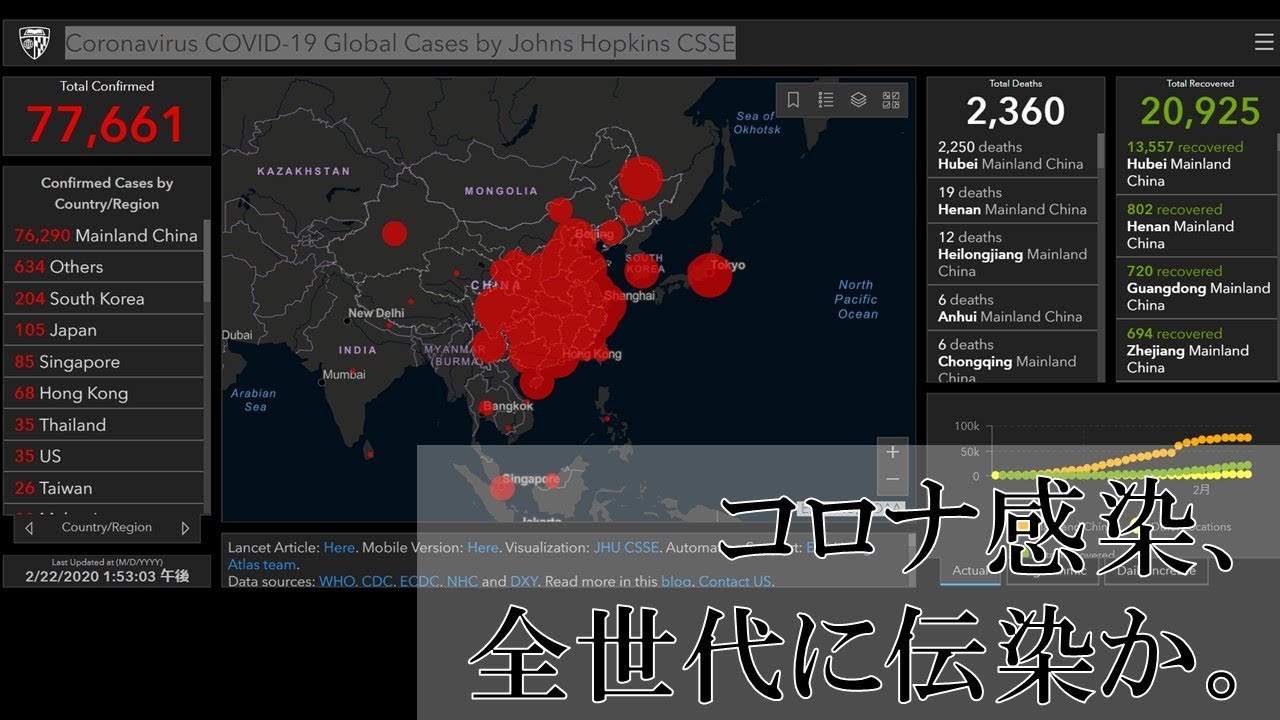Select Anhui deaths entry (6 deaths)
The image size is (1280, 720).
point(1012,308)
